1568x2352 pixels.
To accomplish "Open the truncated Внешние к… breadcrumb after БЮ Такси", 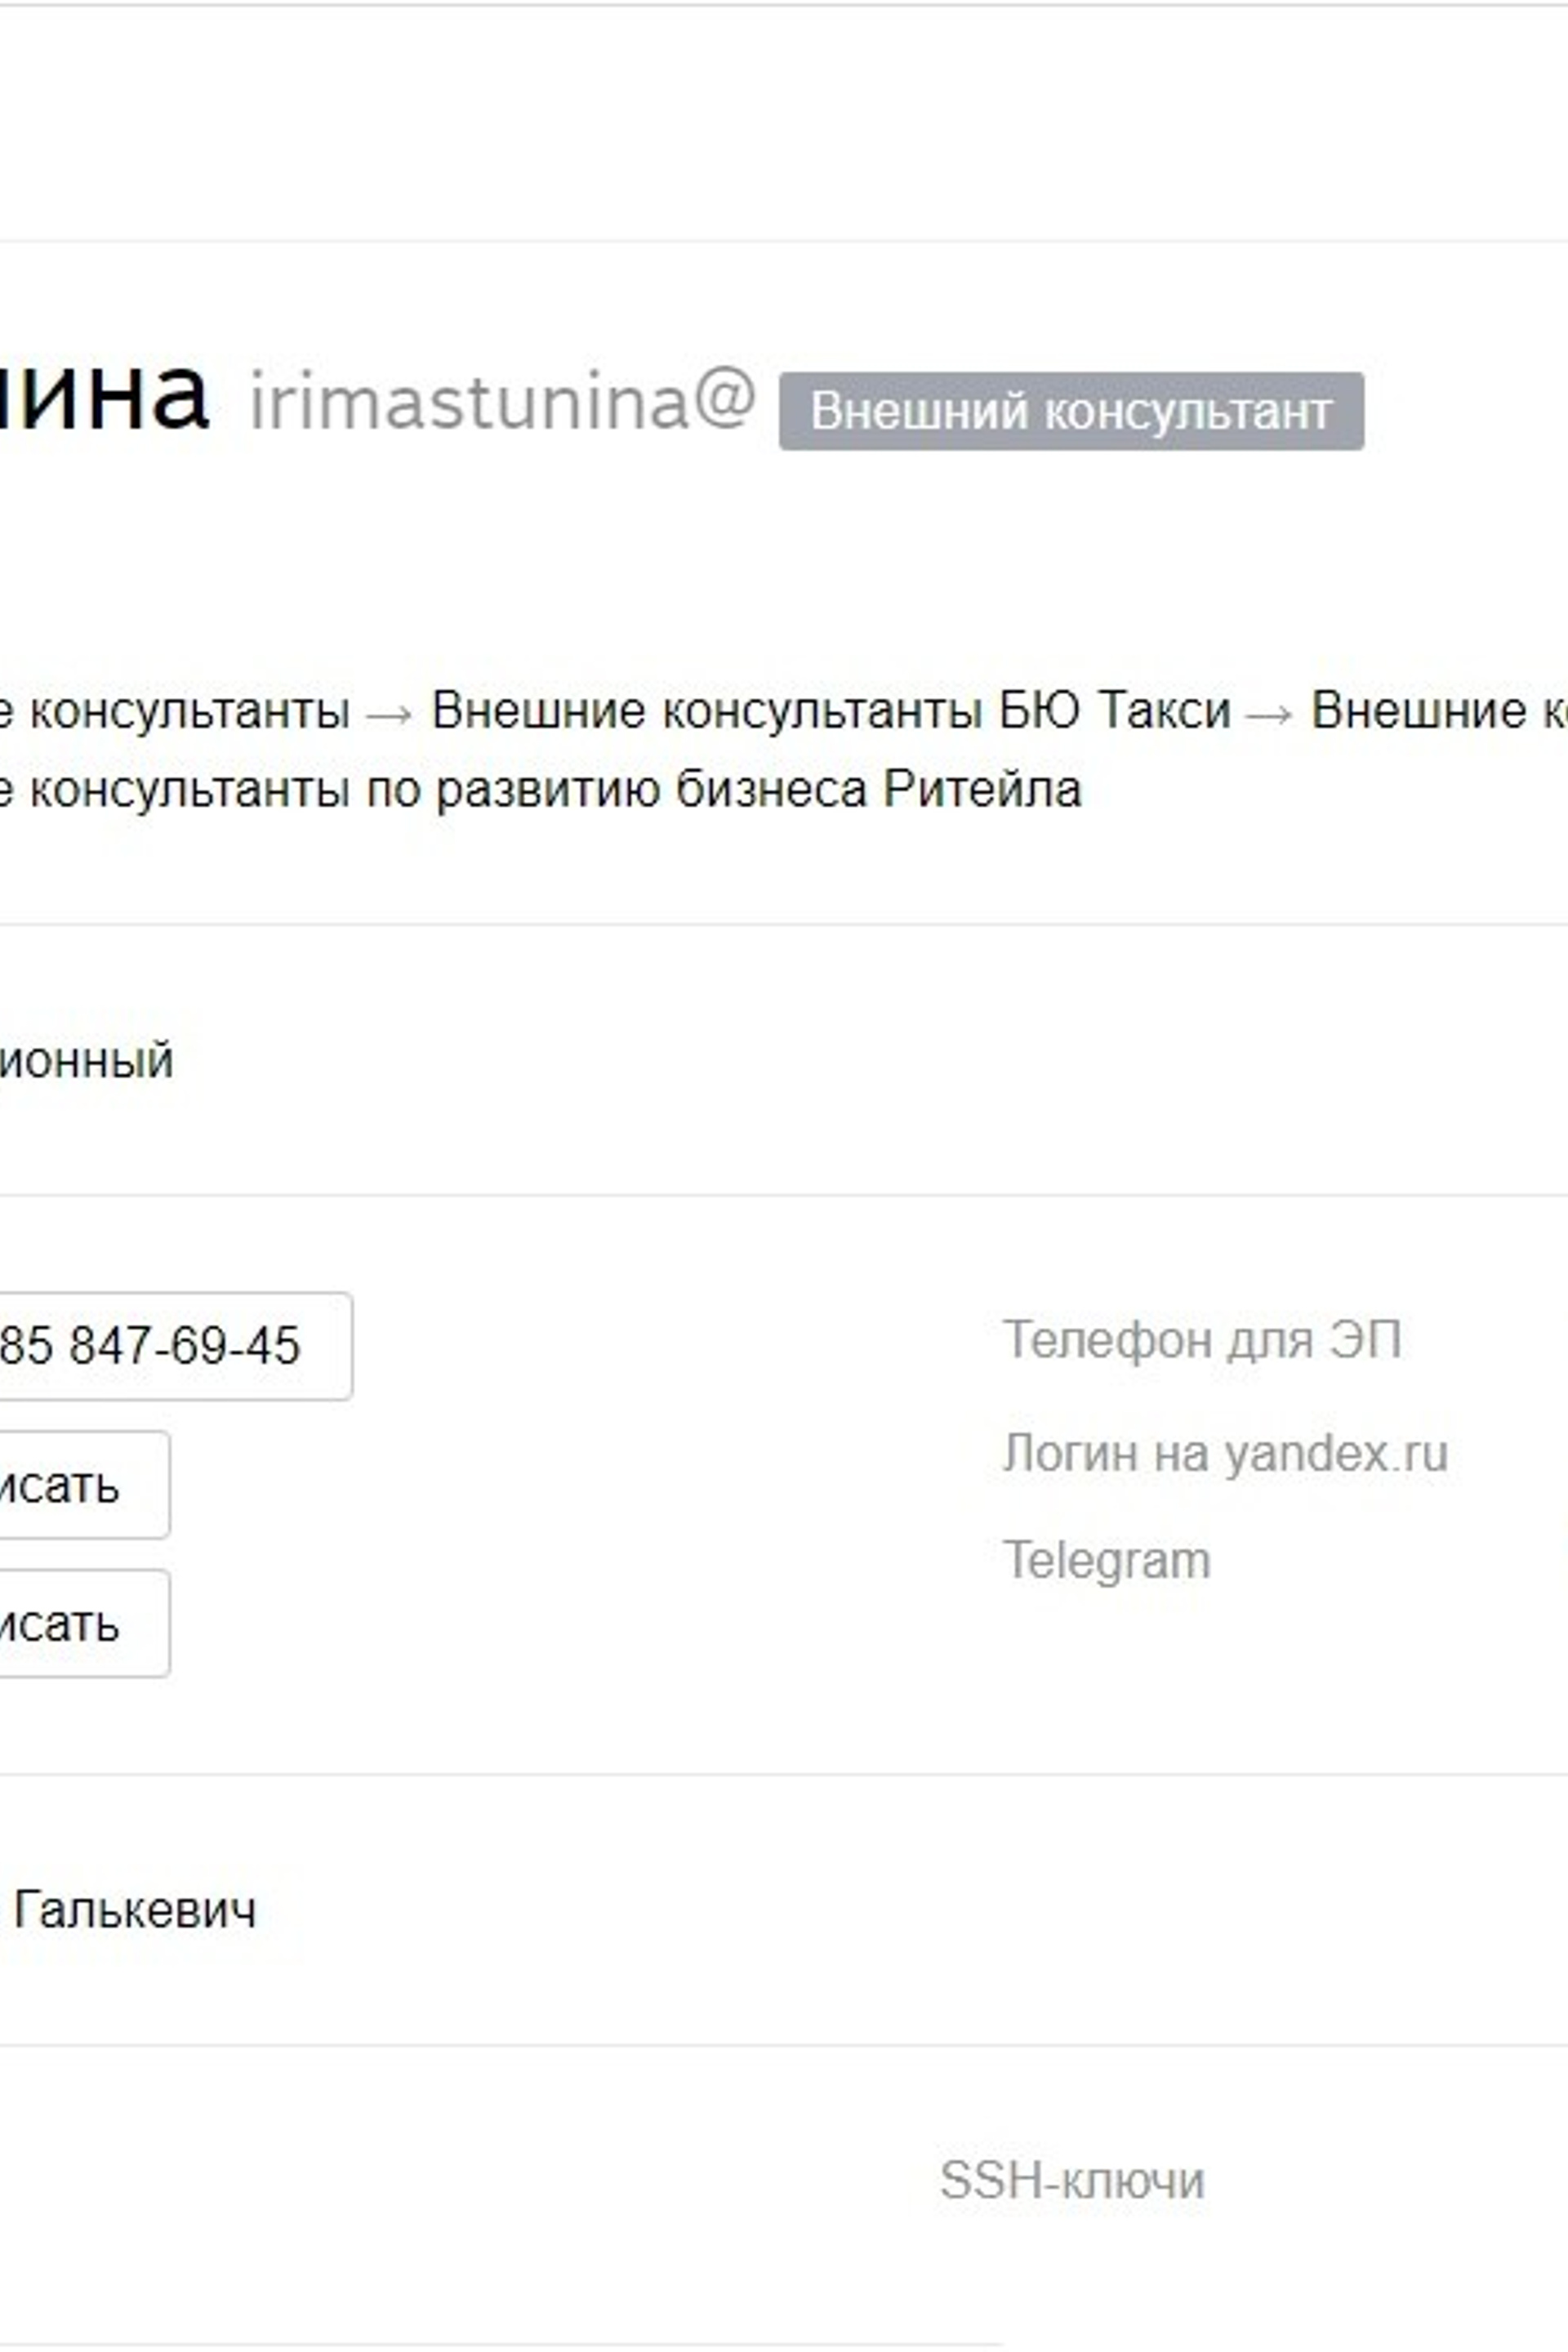I will point(1438,711).
